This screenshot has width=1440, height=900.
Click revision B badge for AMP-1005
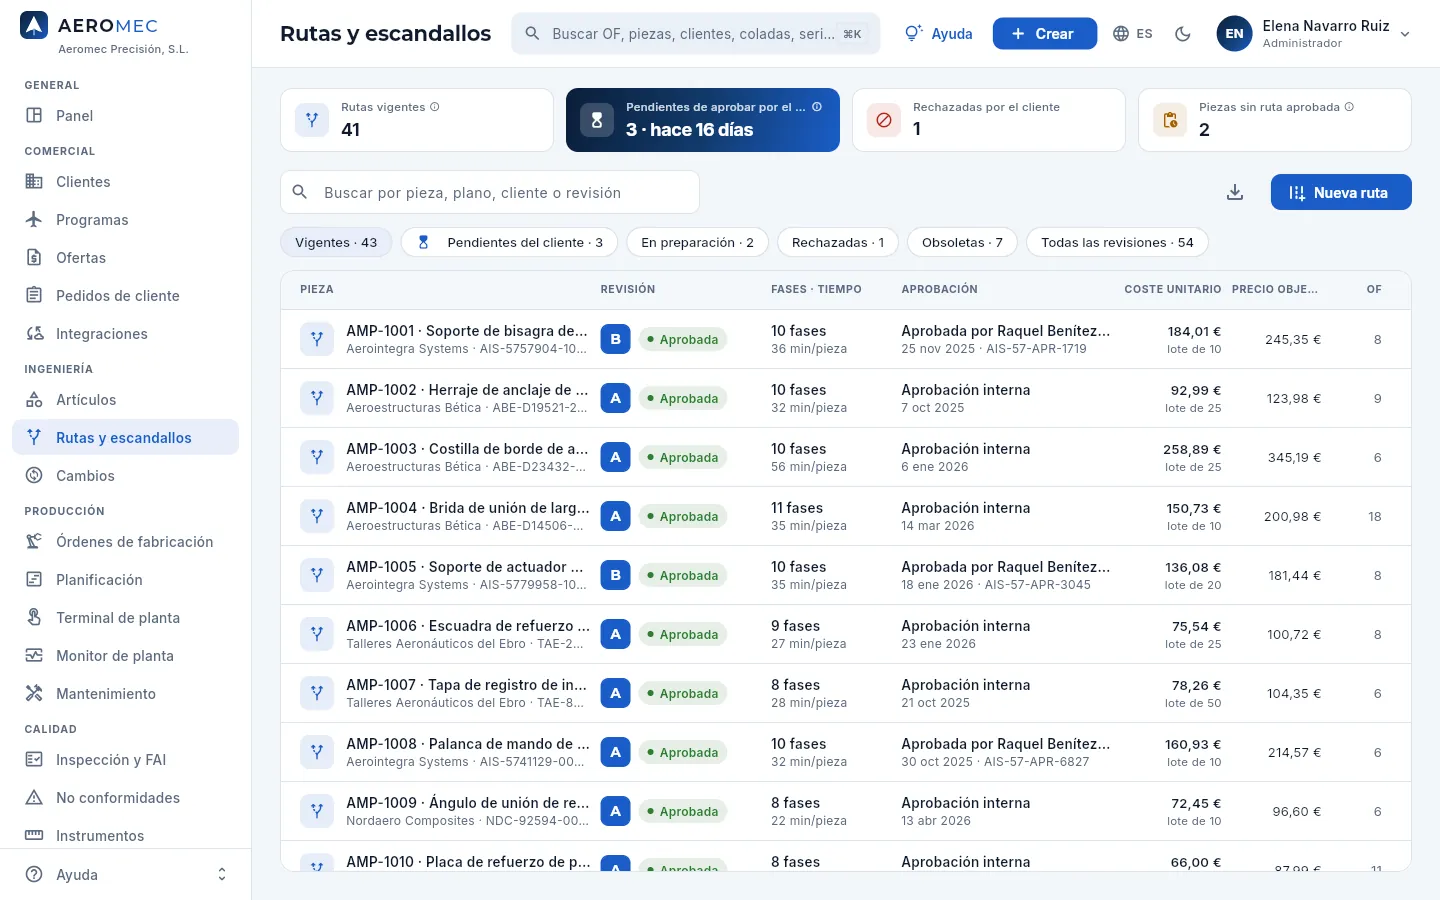(615, 575)
